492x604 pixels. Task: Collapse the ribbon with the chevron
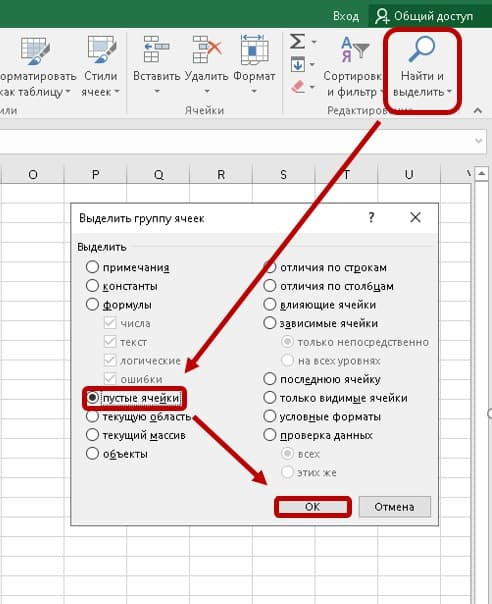[x=478, y=111]
